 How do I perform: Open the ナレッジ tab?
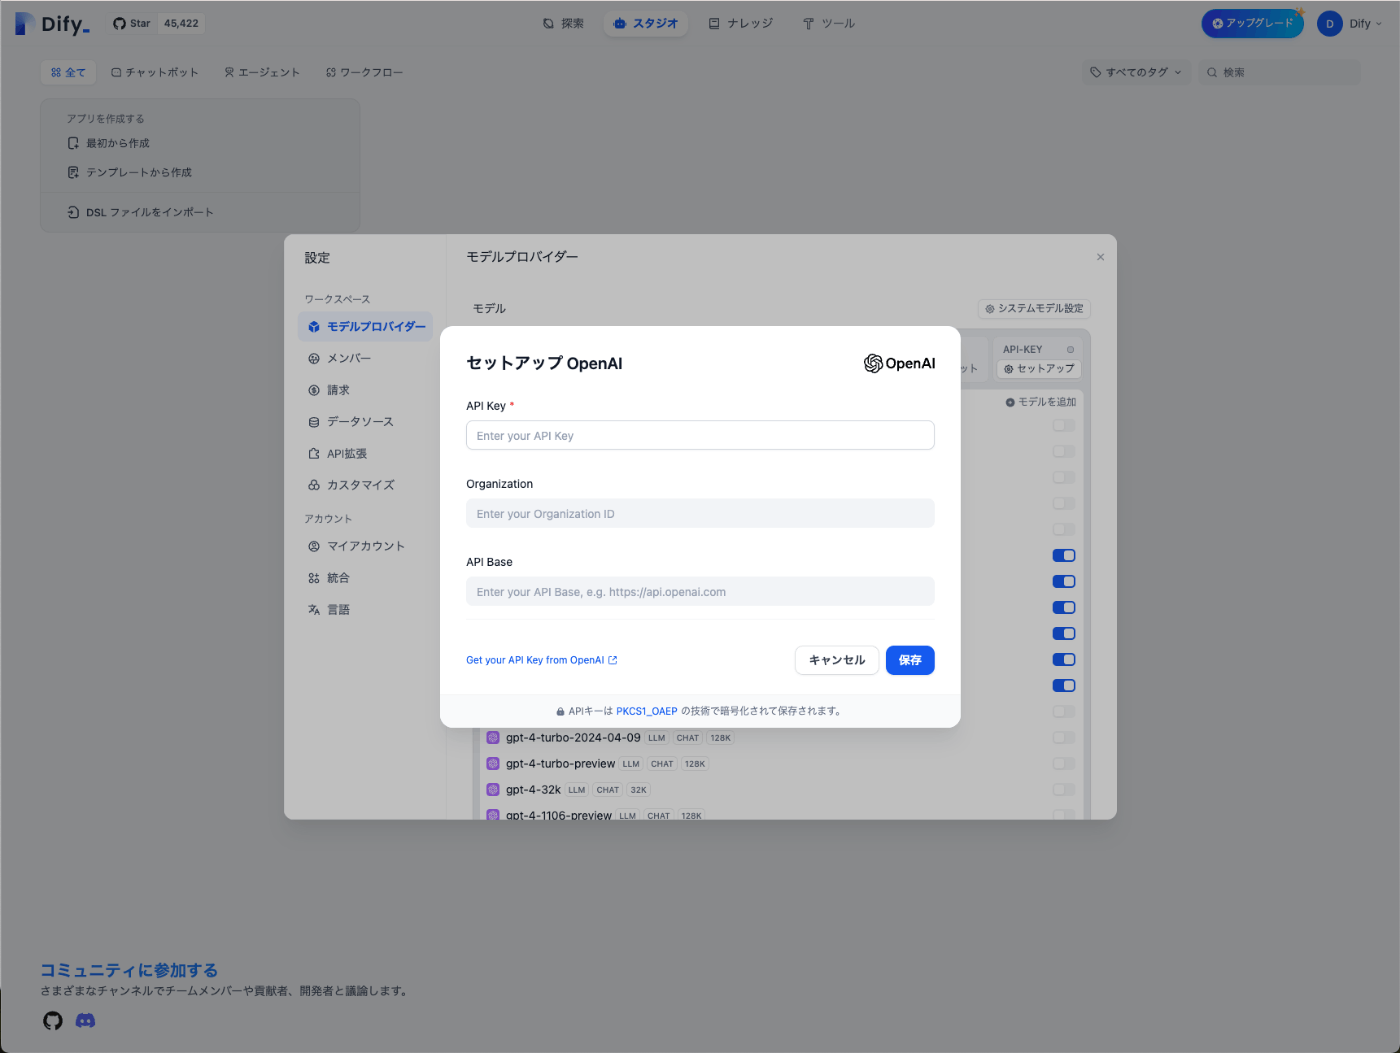(741, 23)
